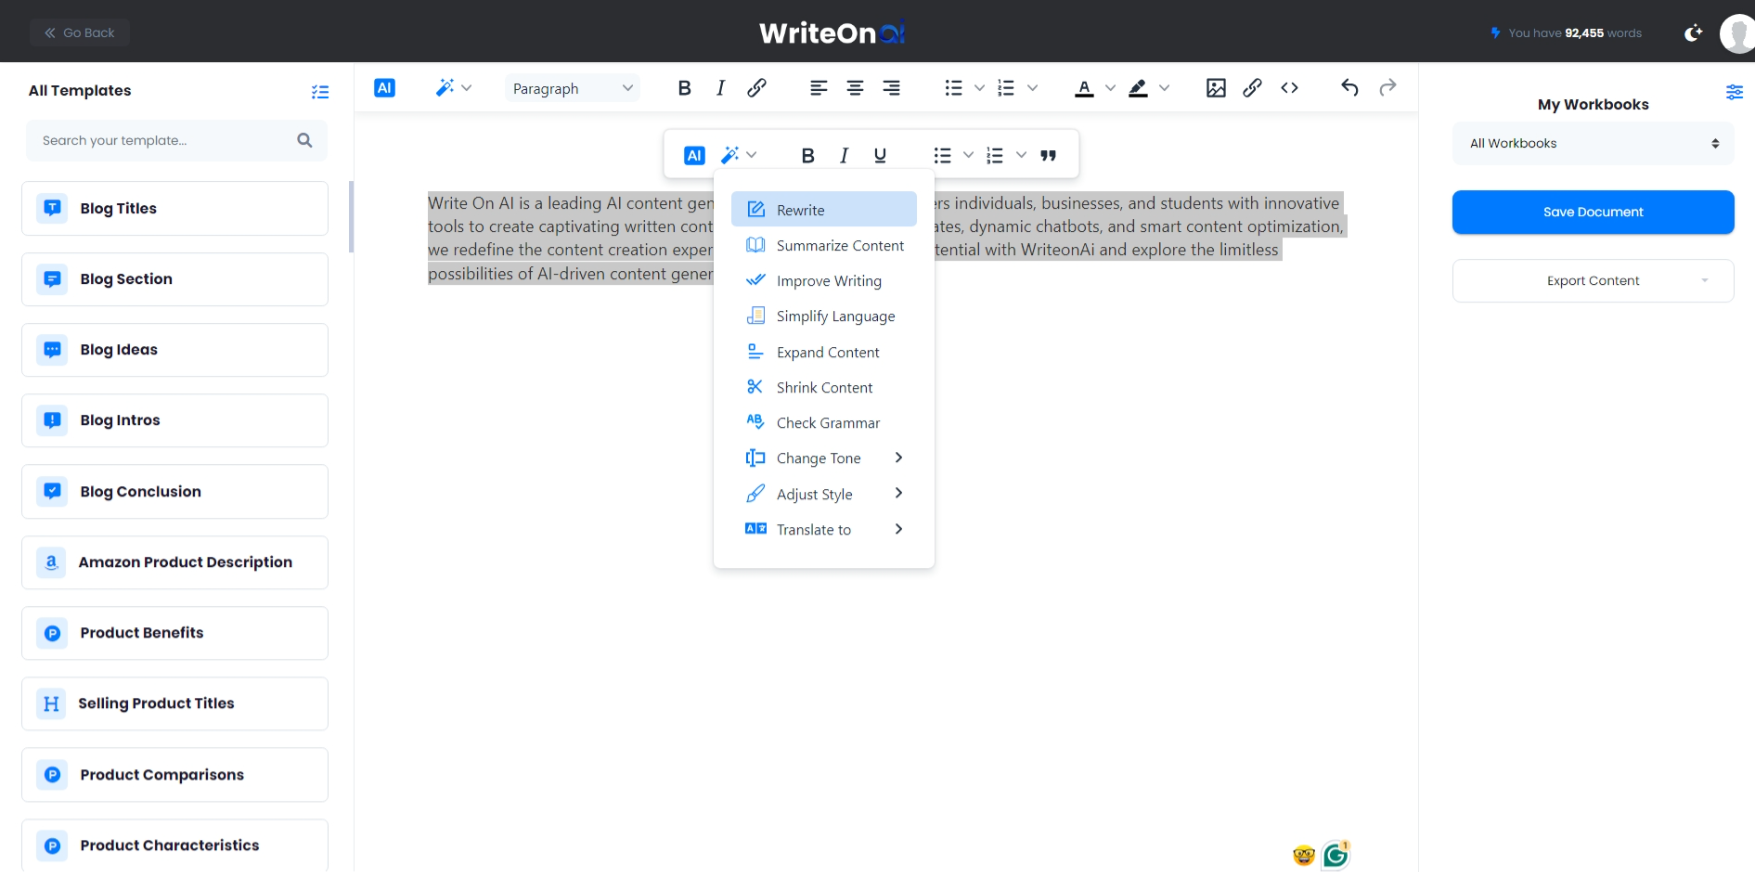The width and height of the screenshot is (1755, 872).
Task: Select Expand Content option
Action: 824,352
